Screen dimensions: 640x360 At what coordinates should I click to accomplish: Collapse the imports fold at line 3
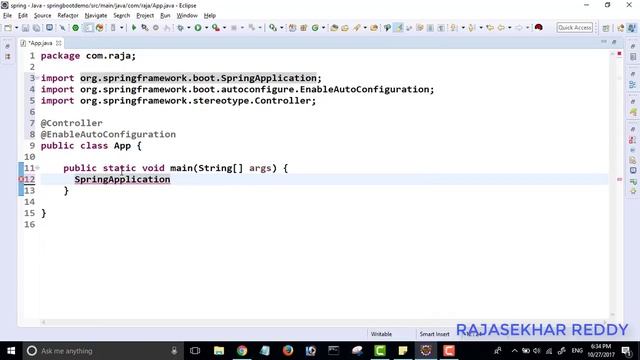coord(37,78)
